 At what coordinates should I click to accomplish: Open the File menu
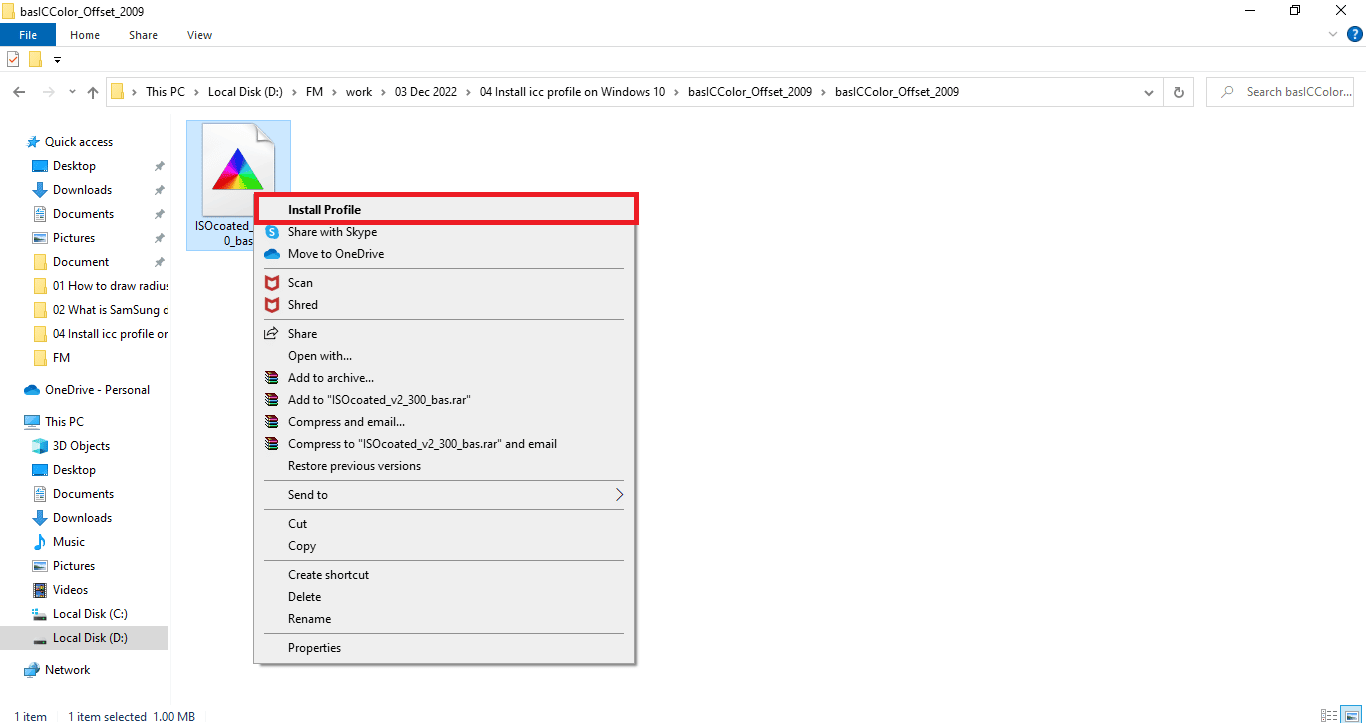28,34
